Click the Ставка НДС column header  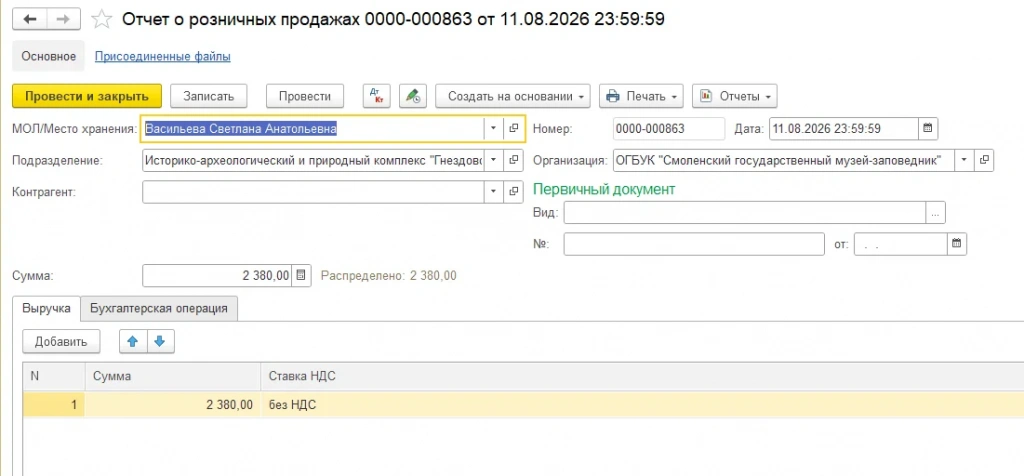click(x=643, y=376)
